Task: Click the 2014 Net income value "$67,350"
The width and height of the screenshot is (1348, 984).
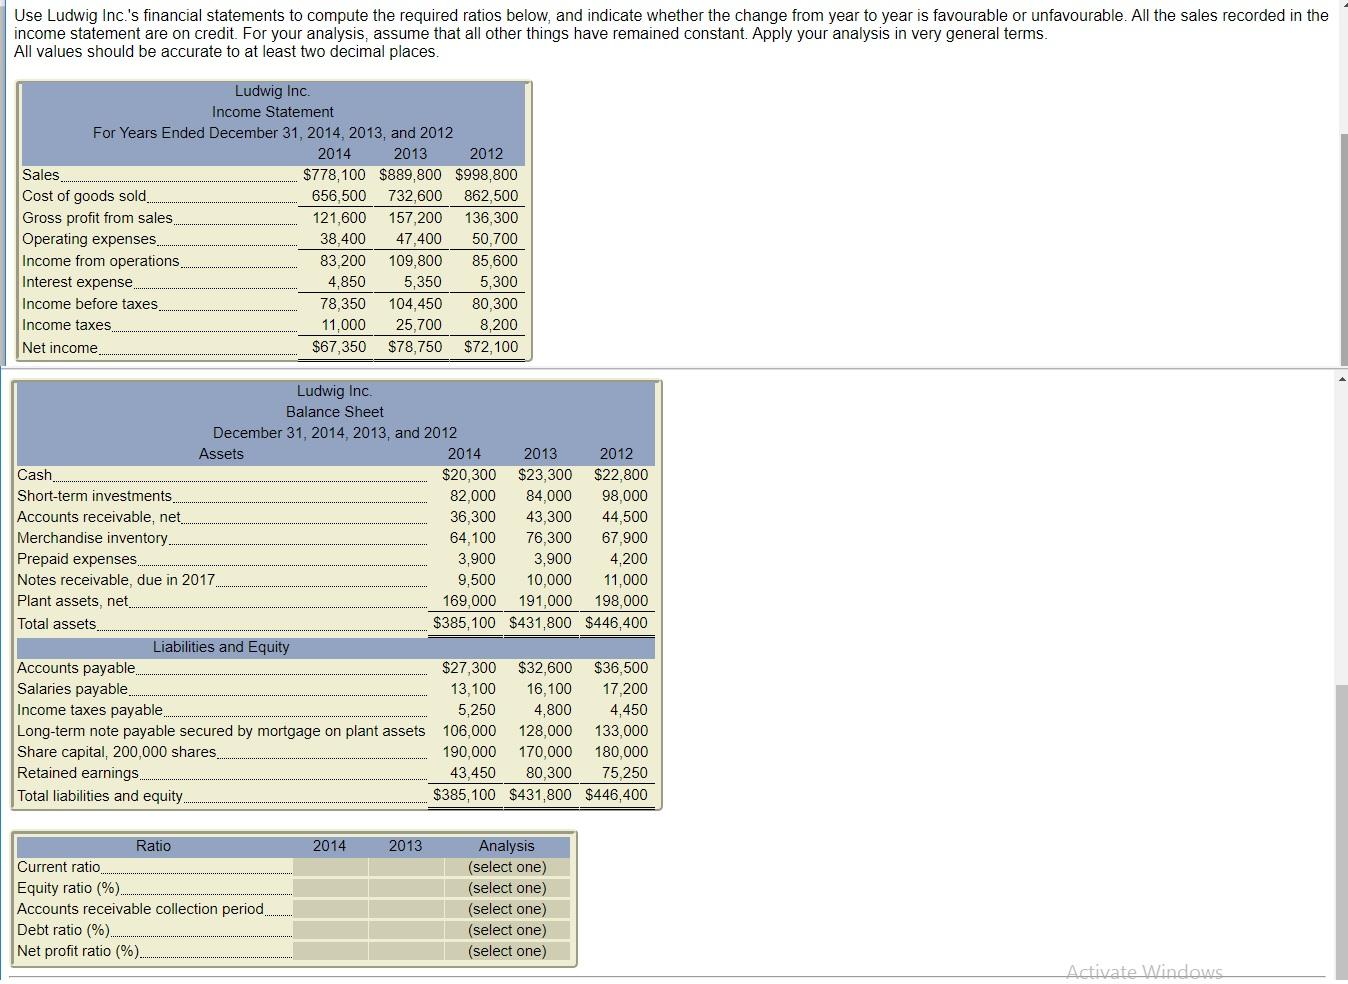Action: pos(339,347)
